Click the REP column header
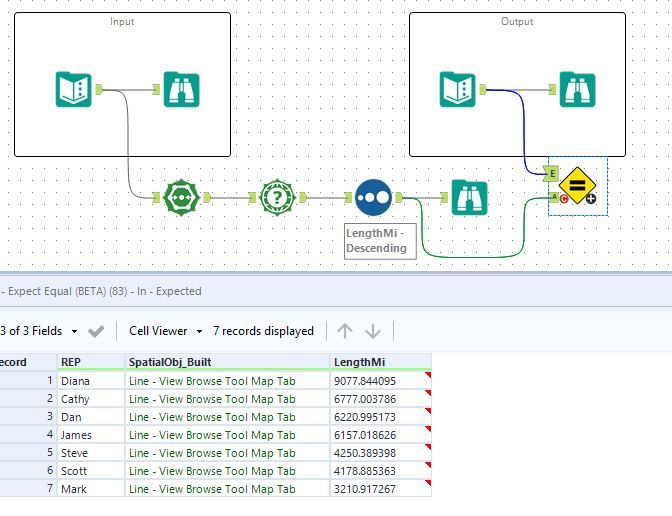 click(91, 362)
